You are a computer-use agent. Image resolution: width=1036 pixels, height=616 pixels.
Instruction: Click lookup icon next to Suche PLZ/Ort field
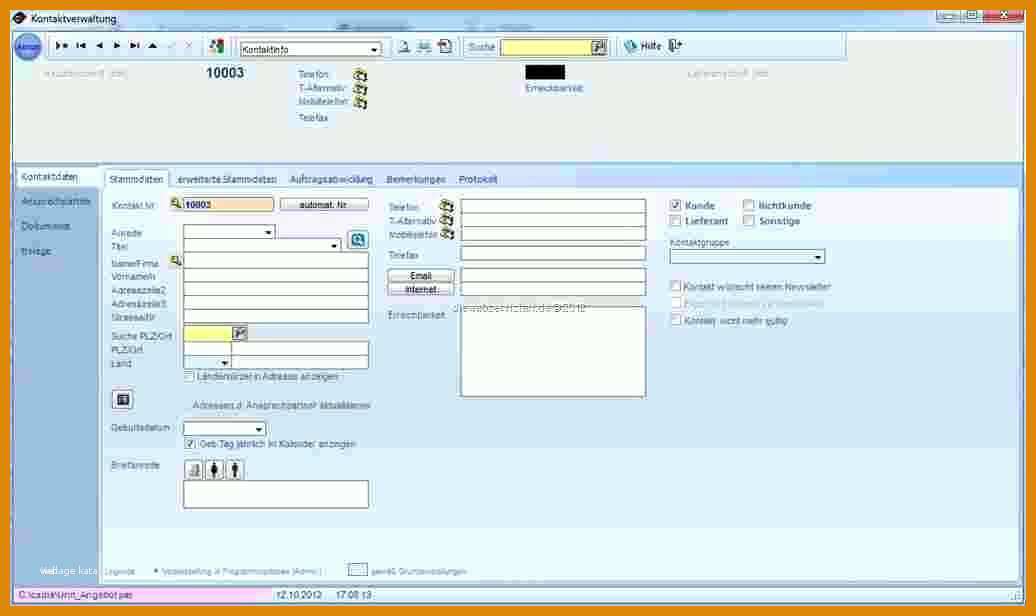[x=239, y=333]
